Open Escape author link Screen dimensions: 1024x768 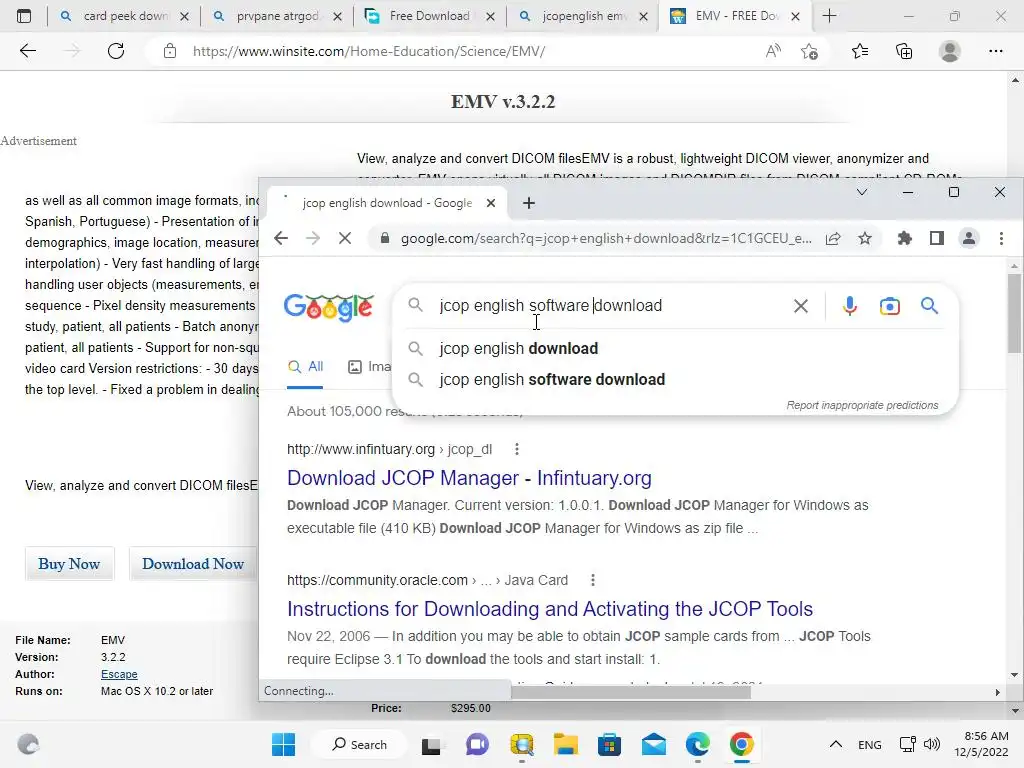[119, 674]
